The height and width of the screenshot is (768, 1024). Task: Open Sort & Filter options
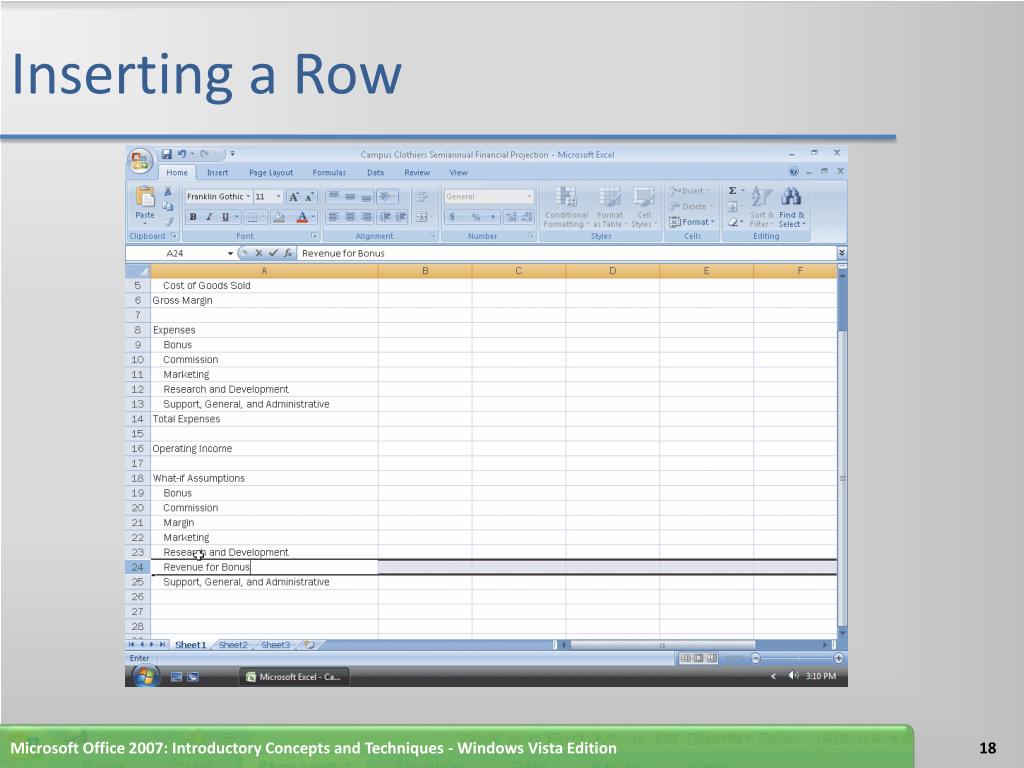tap(761, 206)
